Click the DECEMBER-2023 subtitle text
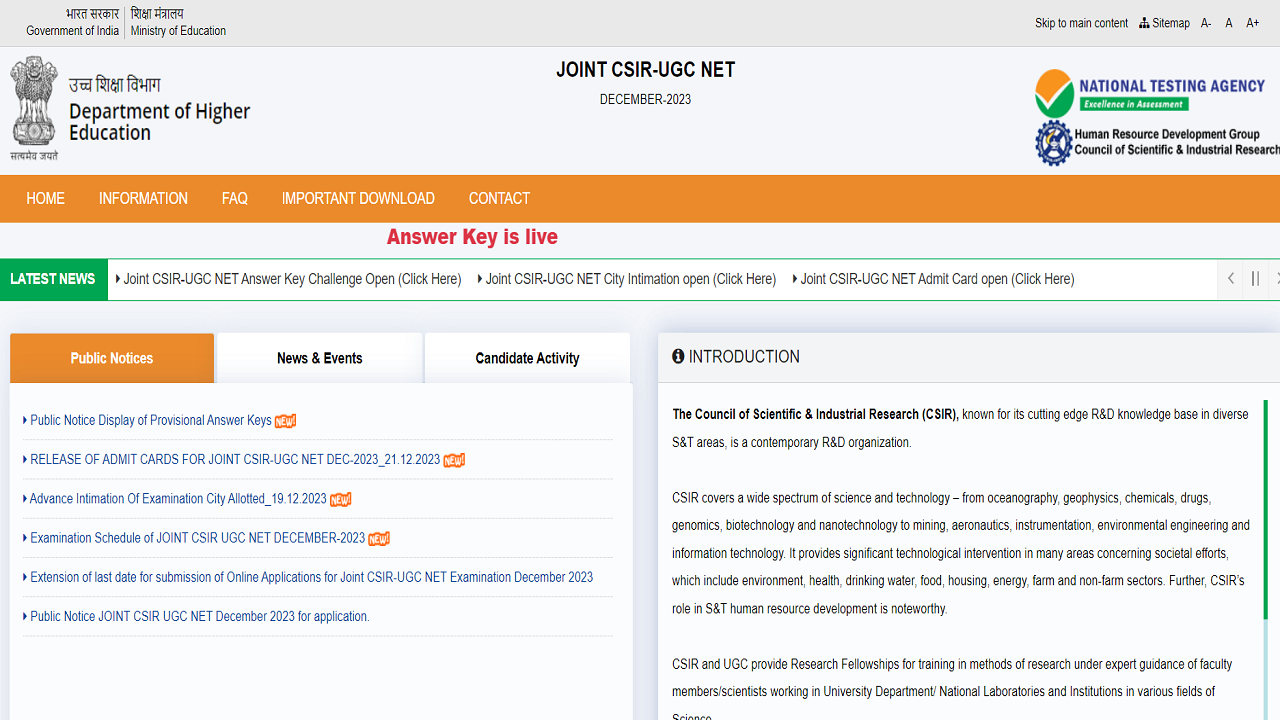The image size is (1280, 720). point(645,99)
